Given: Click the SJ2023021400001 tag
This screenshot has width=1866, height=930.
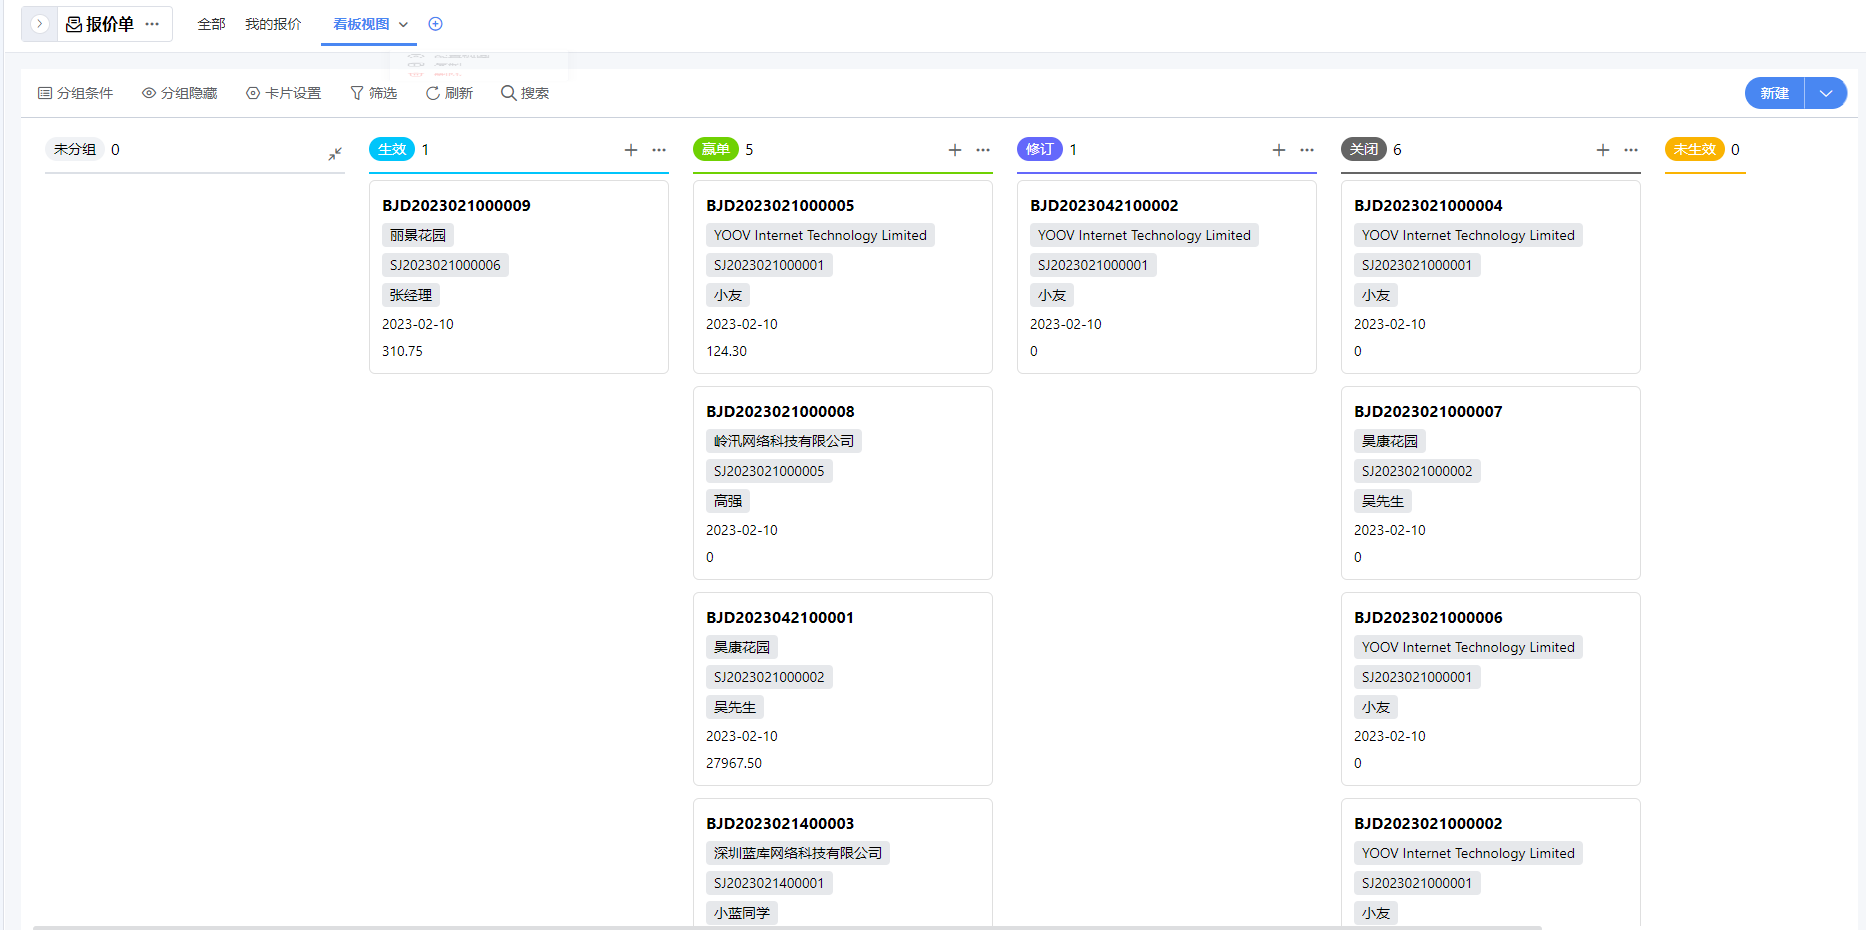Looking at the screenshot, I should pyautogui.click(x=769, y=883).
